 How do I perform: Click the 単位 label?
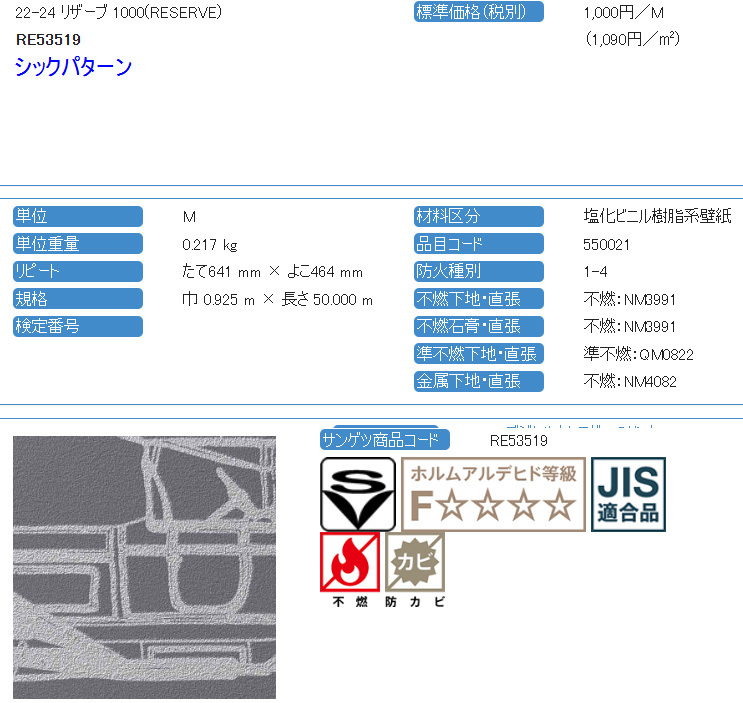click(78, 216)
